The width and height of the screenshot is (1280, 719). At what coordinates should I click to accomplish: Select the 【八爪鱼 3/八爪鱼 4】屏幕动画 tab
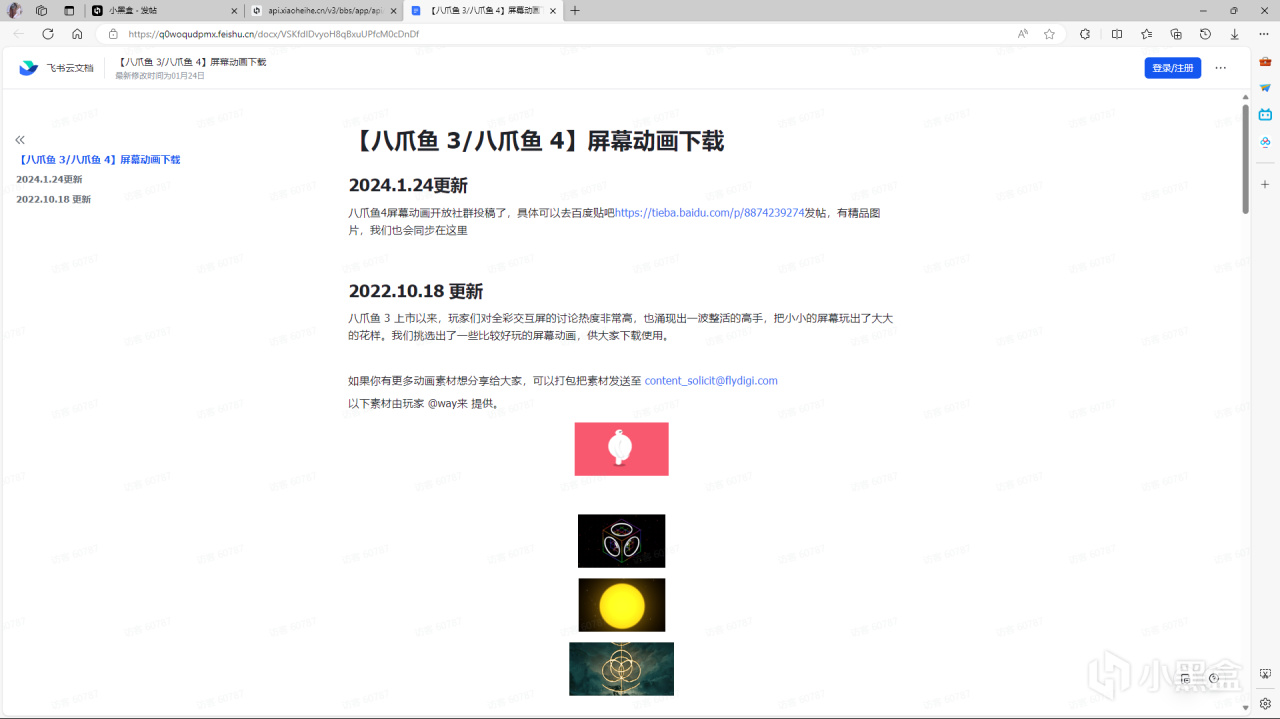pos(484,10)
